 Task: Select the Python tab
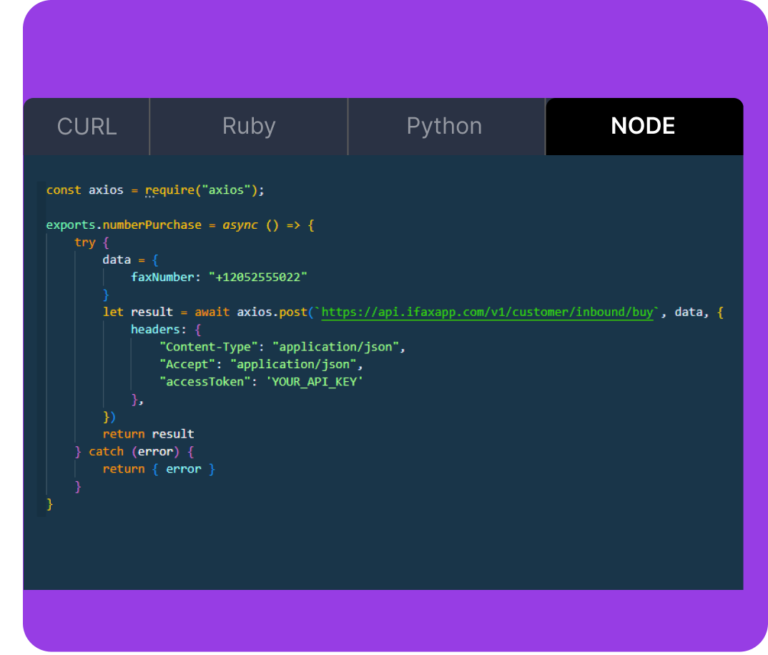coord(444,127)
